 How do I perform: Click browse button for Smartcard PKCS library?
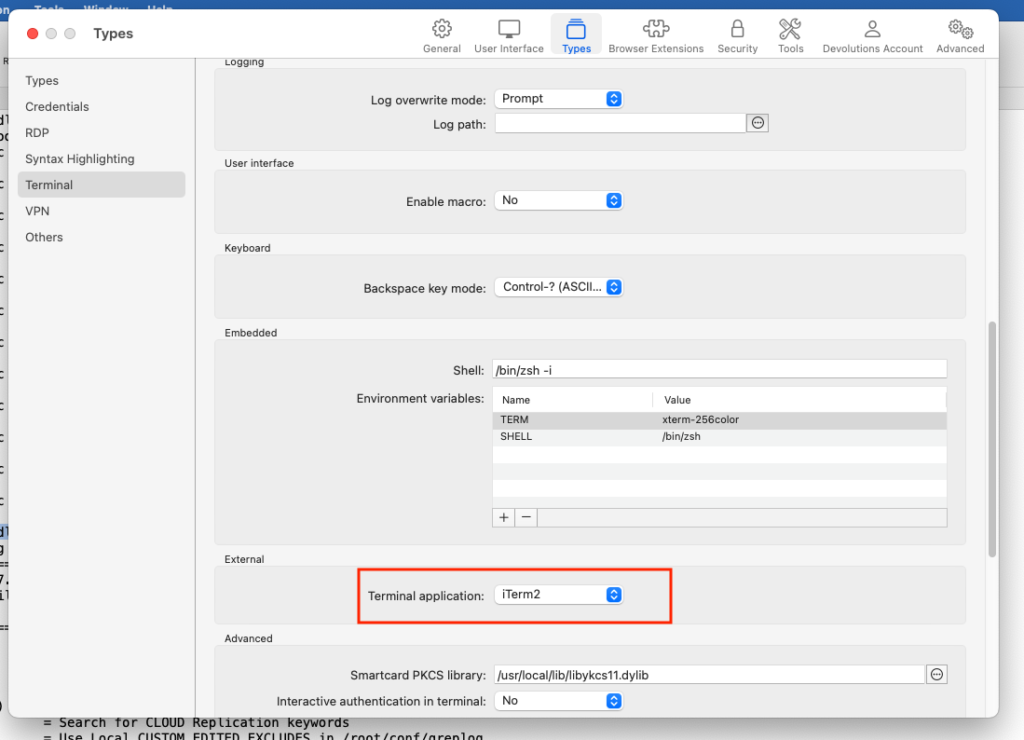pos(937,675)
